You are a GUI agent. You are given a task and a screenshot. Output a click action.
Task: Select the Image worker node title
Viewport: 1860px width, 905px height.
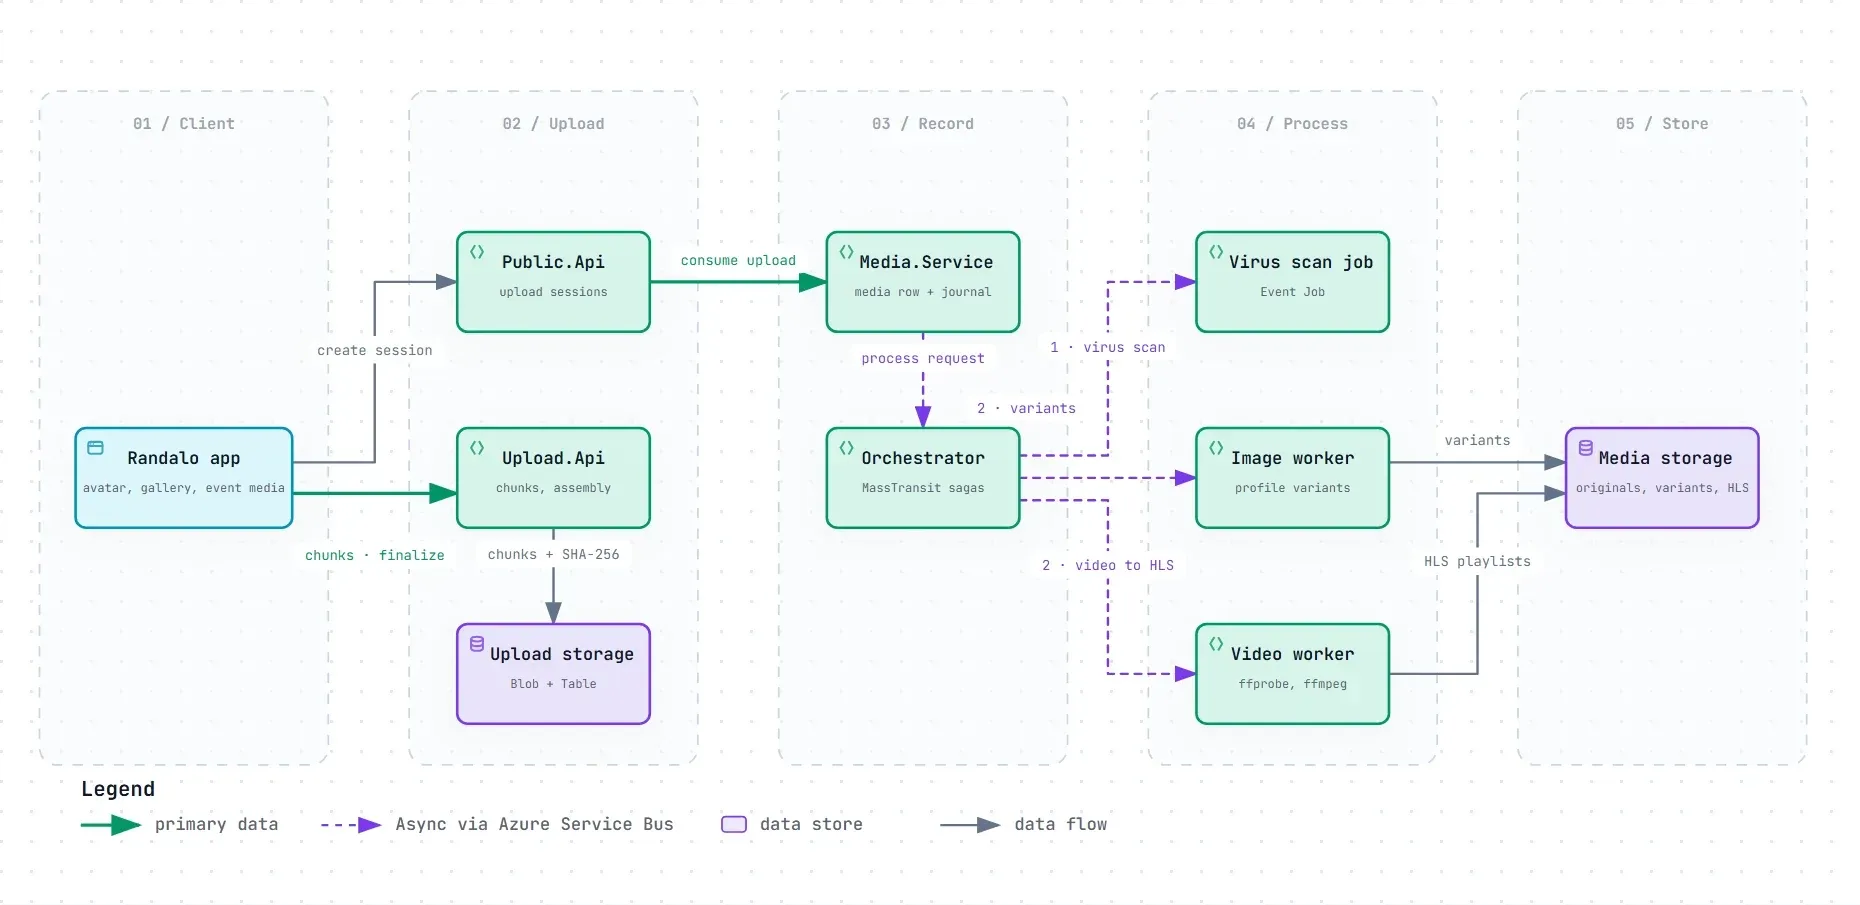(x=1293, y=458)
